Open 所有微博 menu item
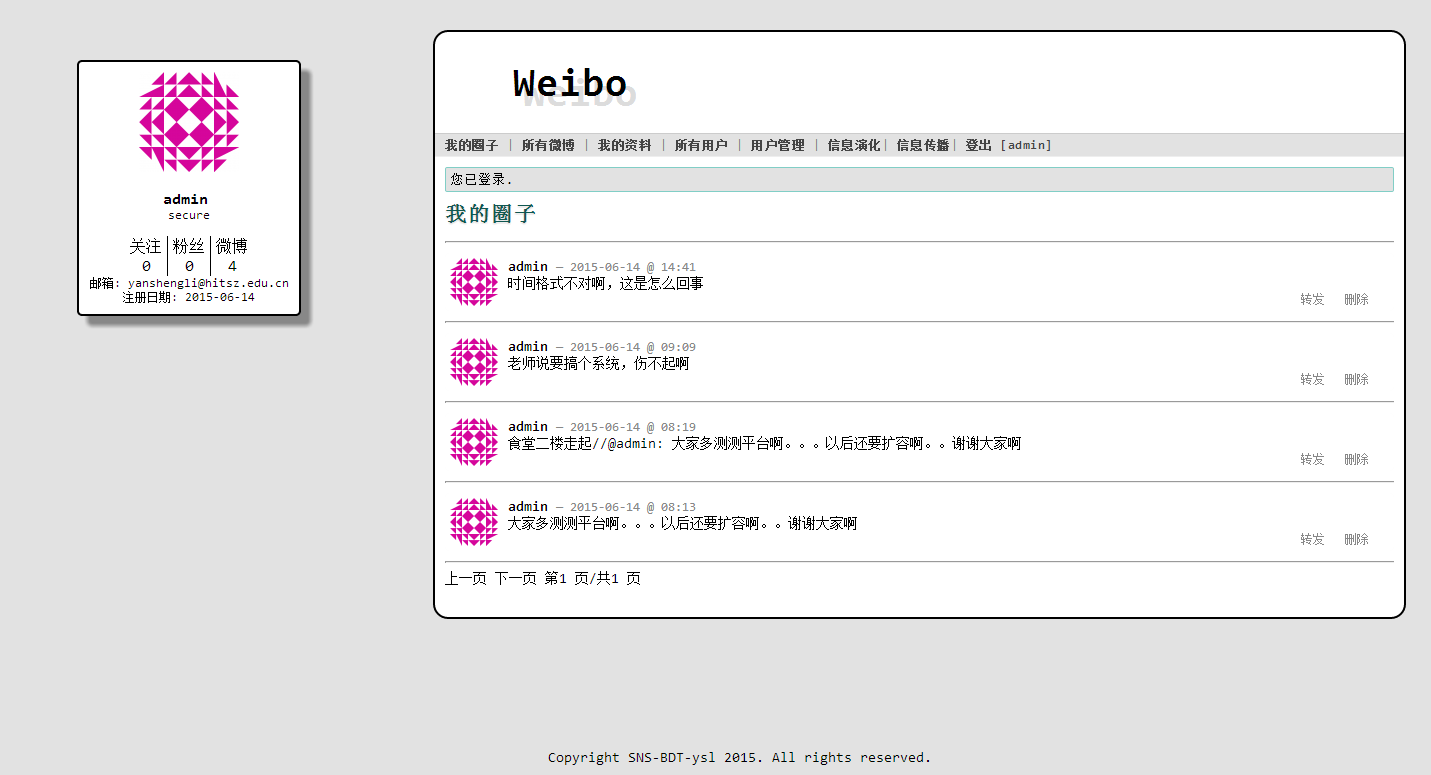This screenshot has width=1431, height=775. click(x=548, y=145)
